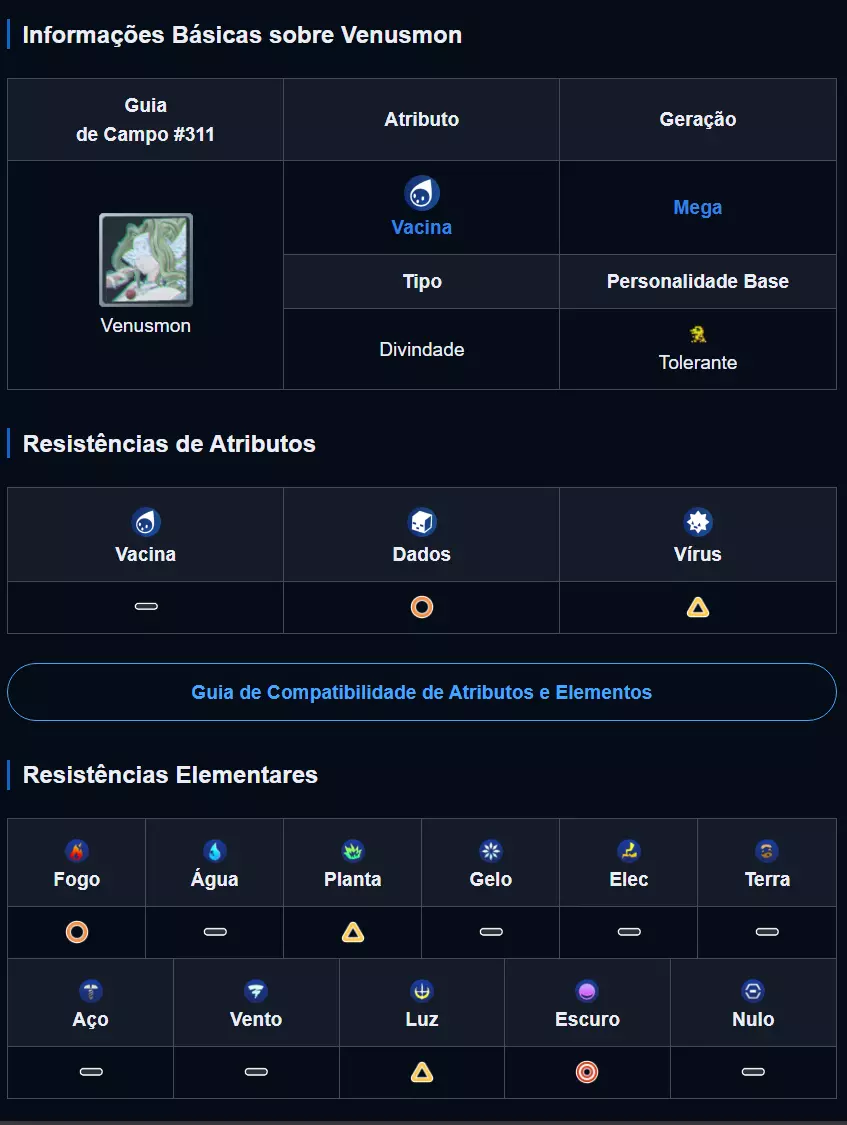Screen dimensions: 847x1125
Task: Click the Gelo element icon
Action: pos(491,851)
